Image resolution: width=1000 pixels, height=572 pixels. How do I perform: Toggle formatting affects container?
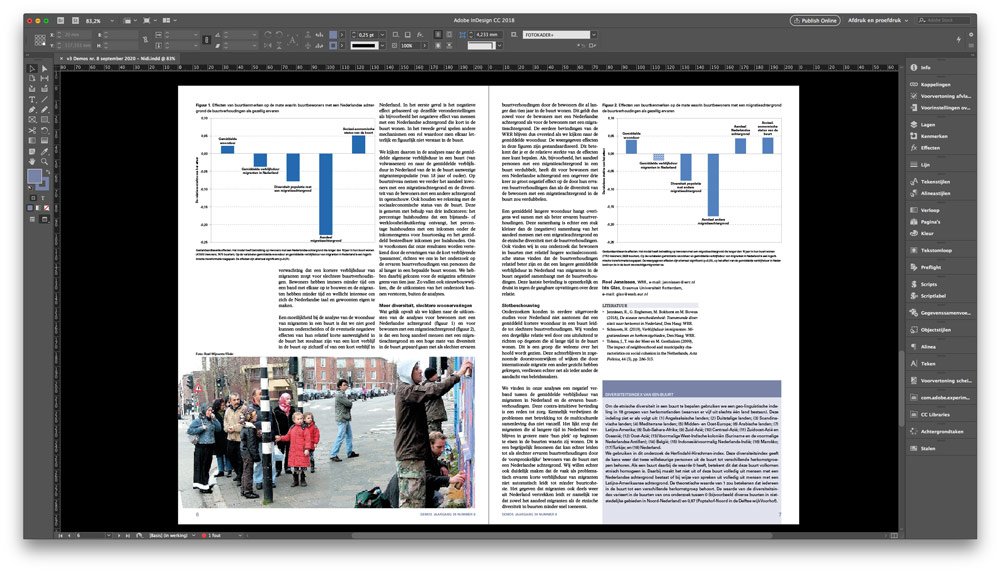[x=33, y=198]
